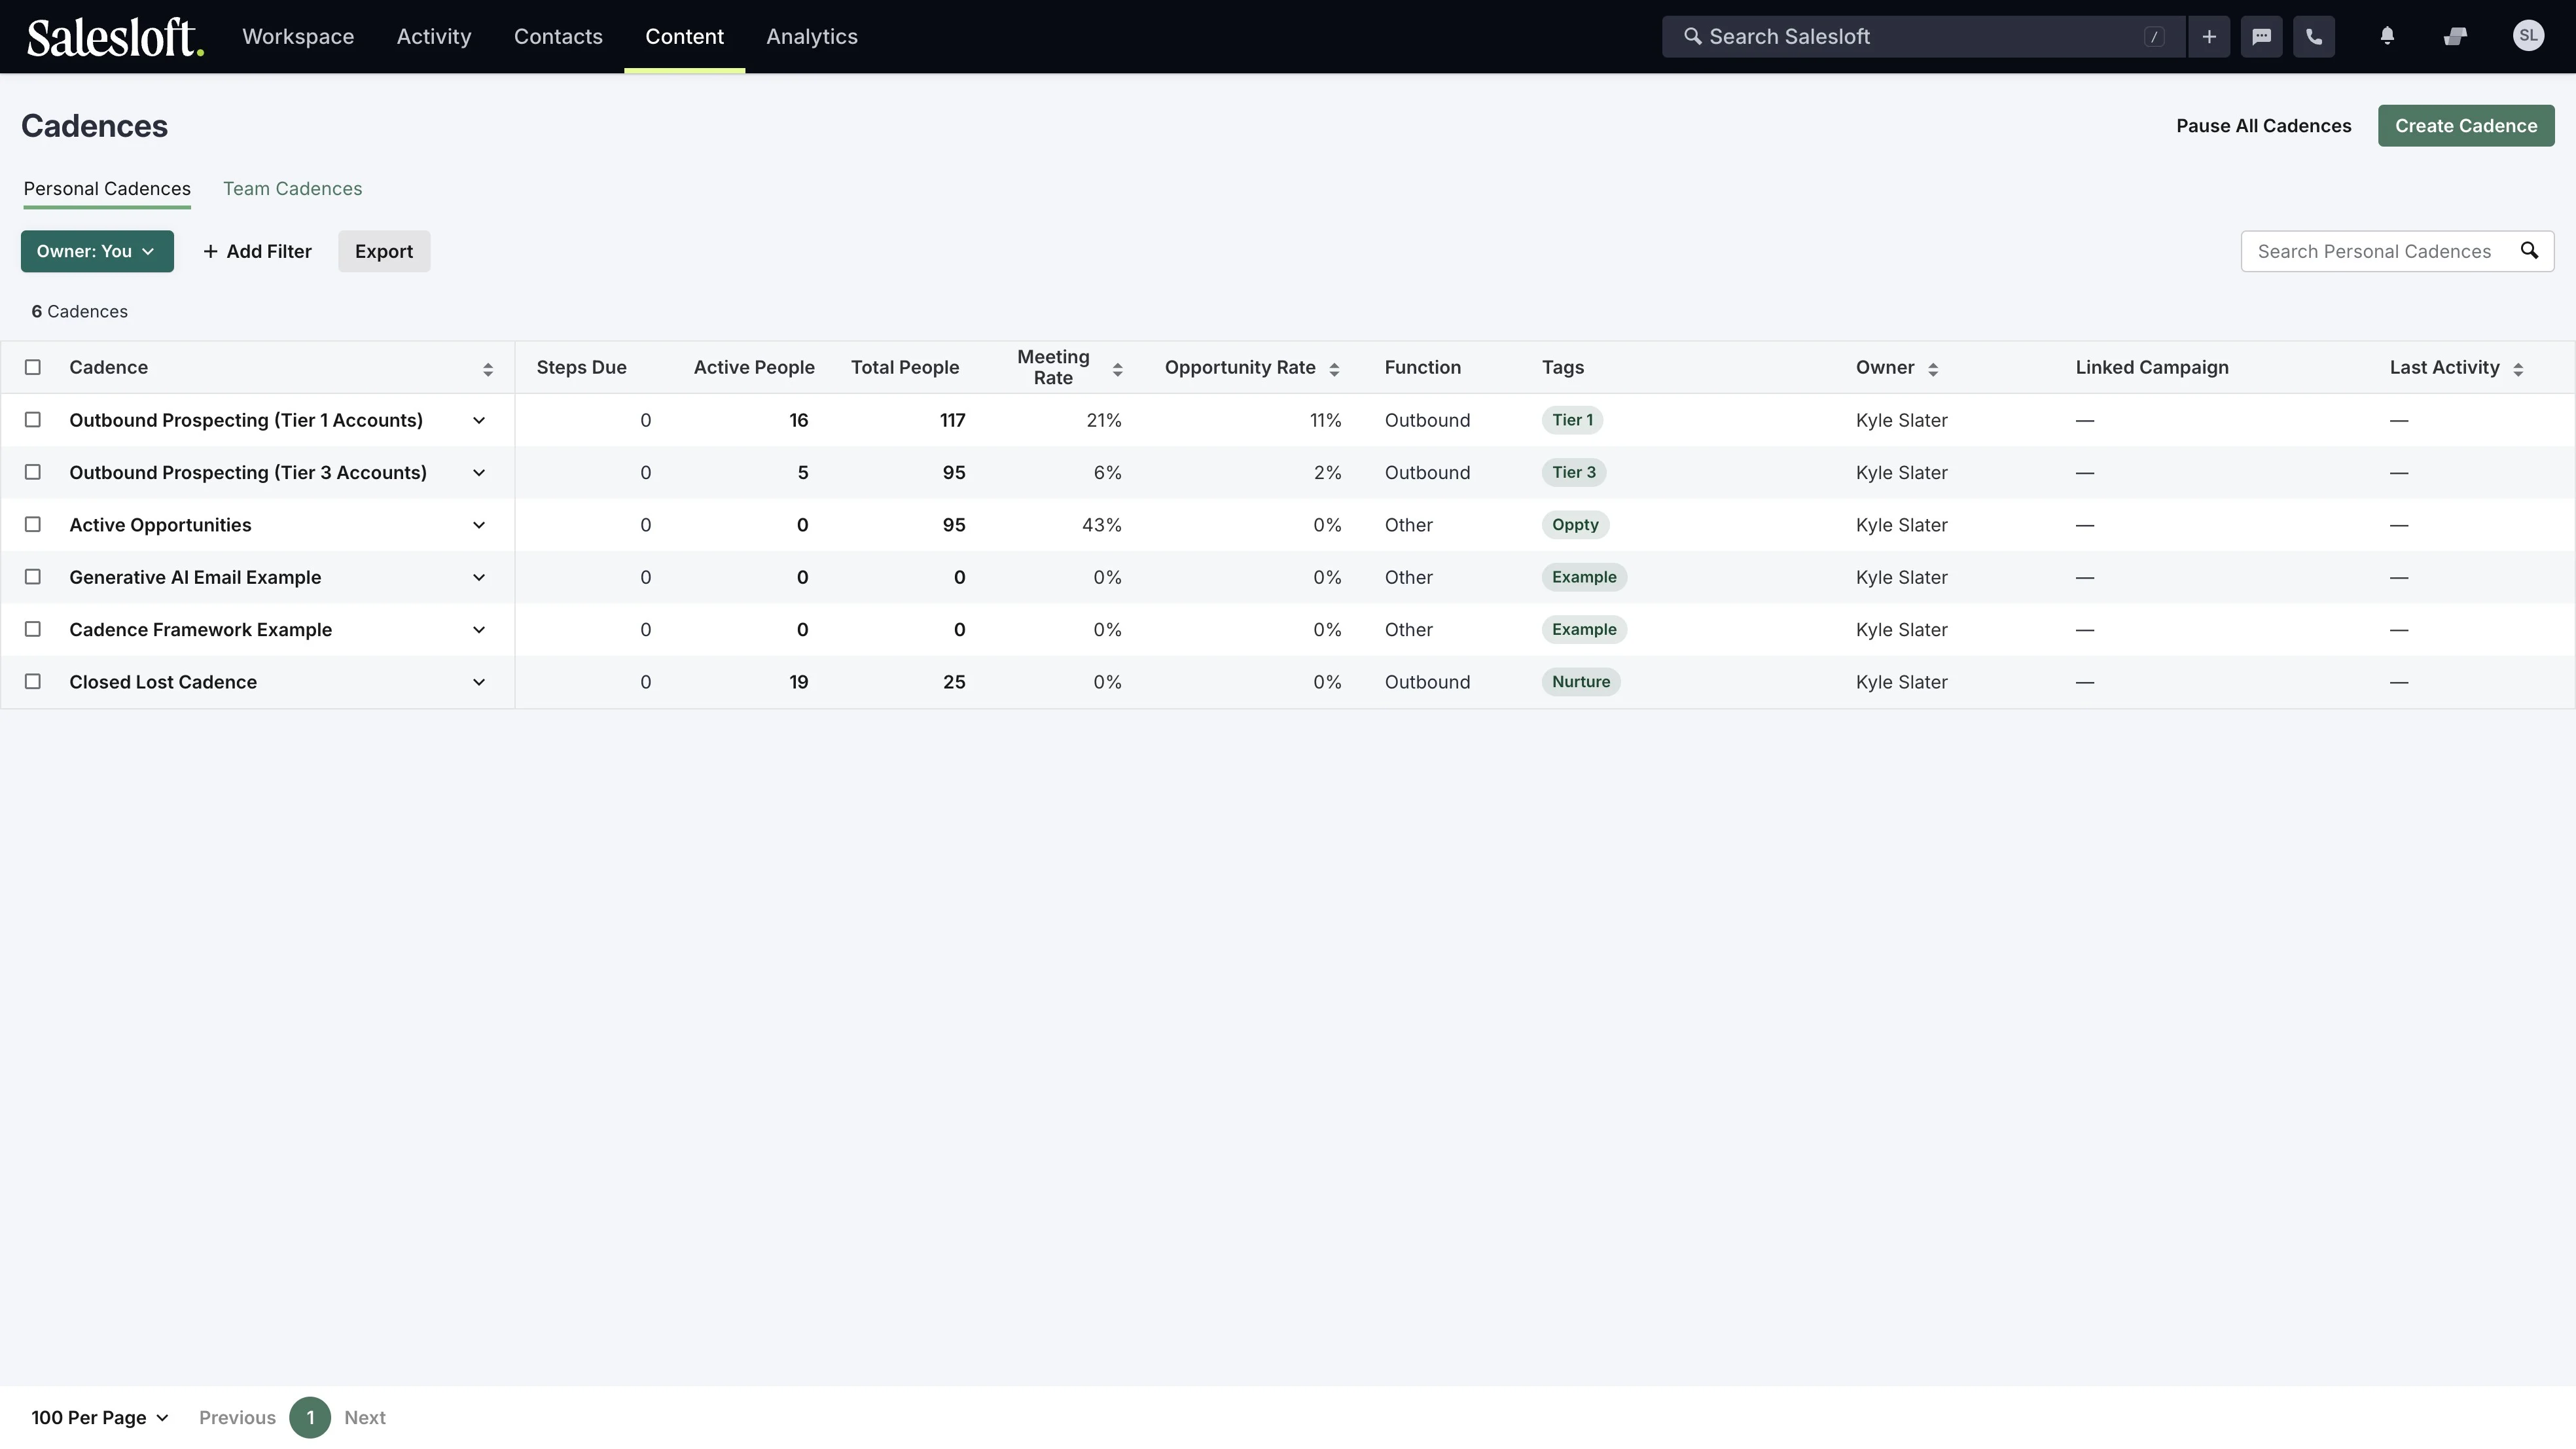Check Generative AI Email Example row

tap(33, 577)
